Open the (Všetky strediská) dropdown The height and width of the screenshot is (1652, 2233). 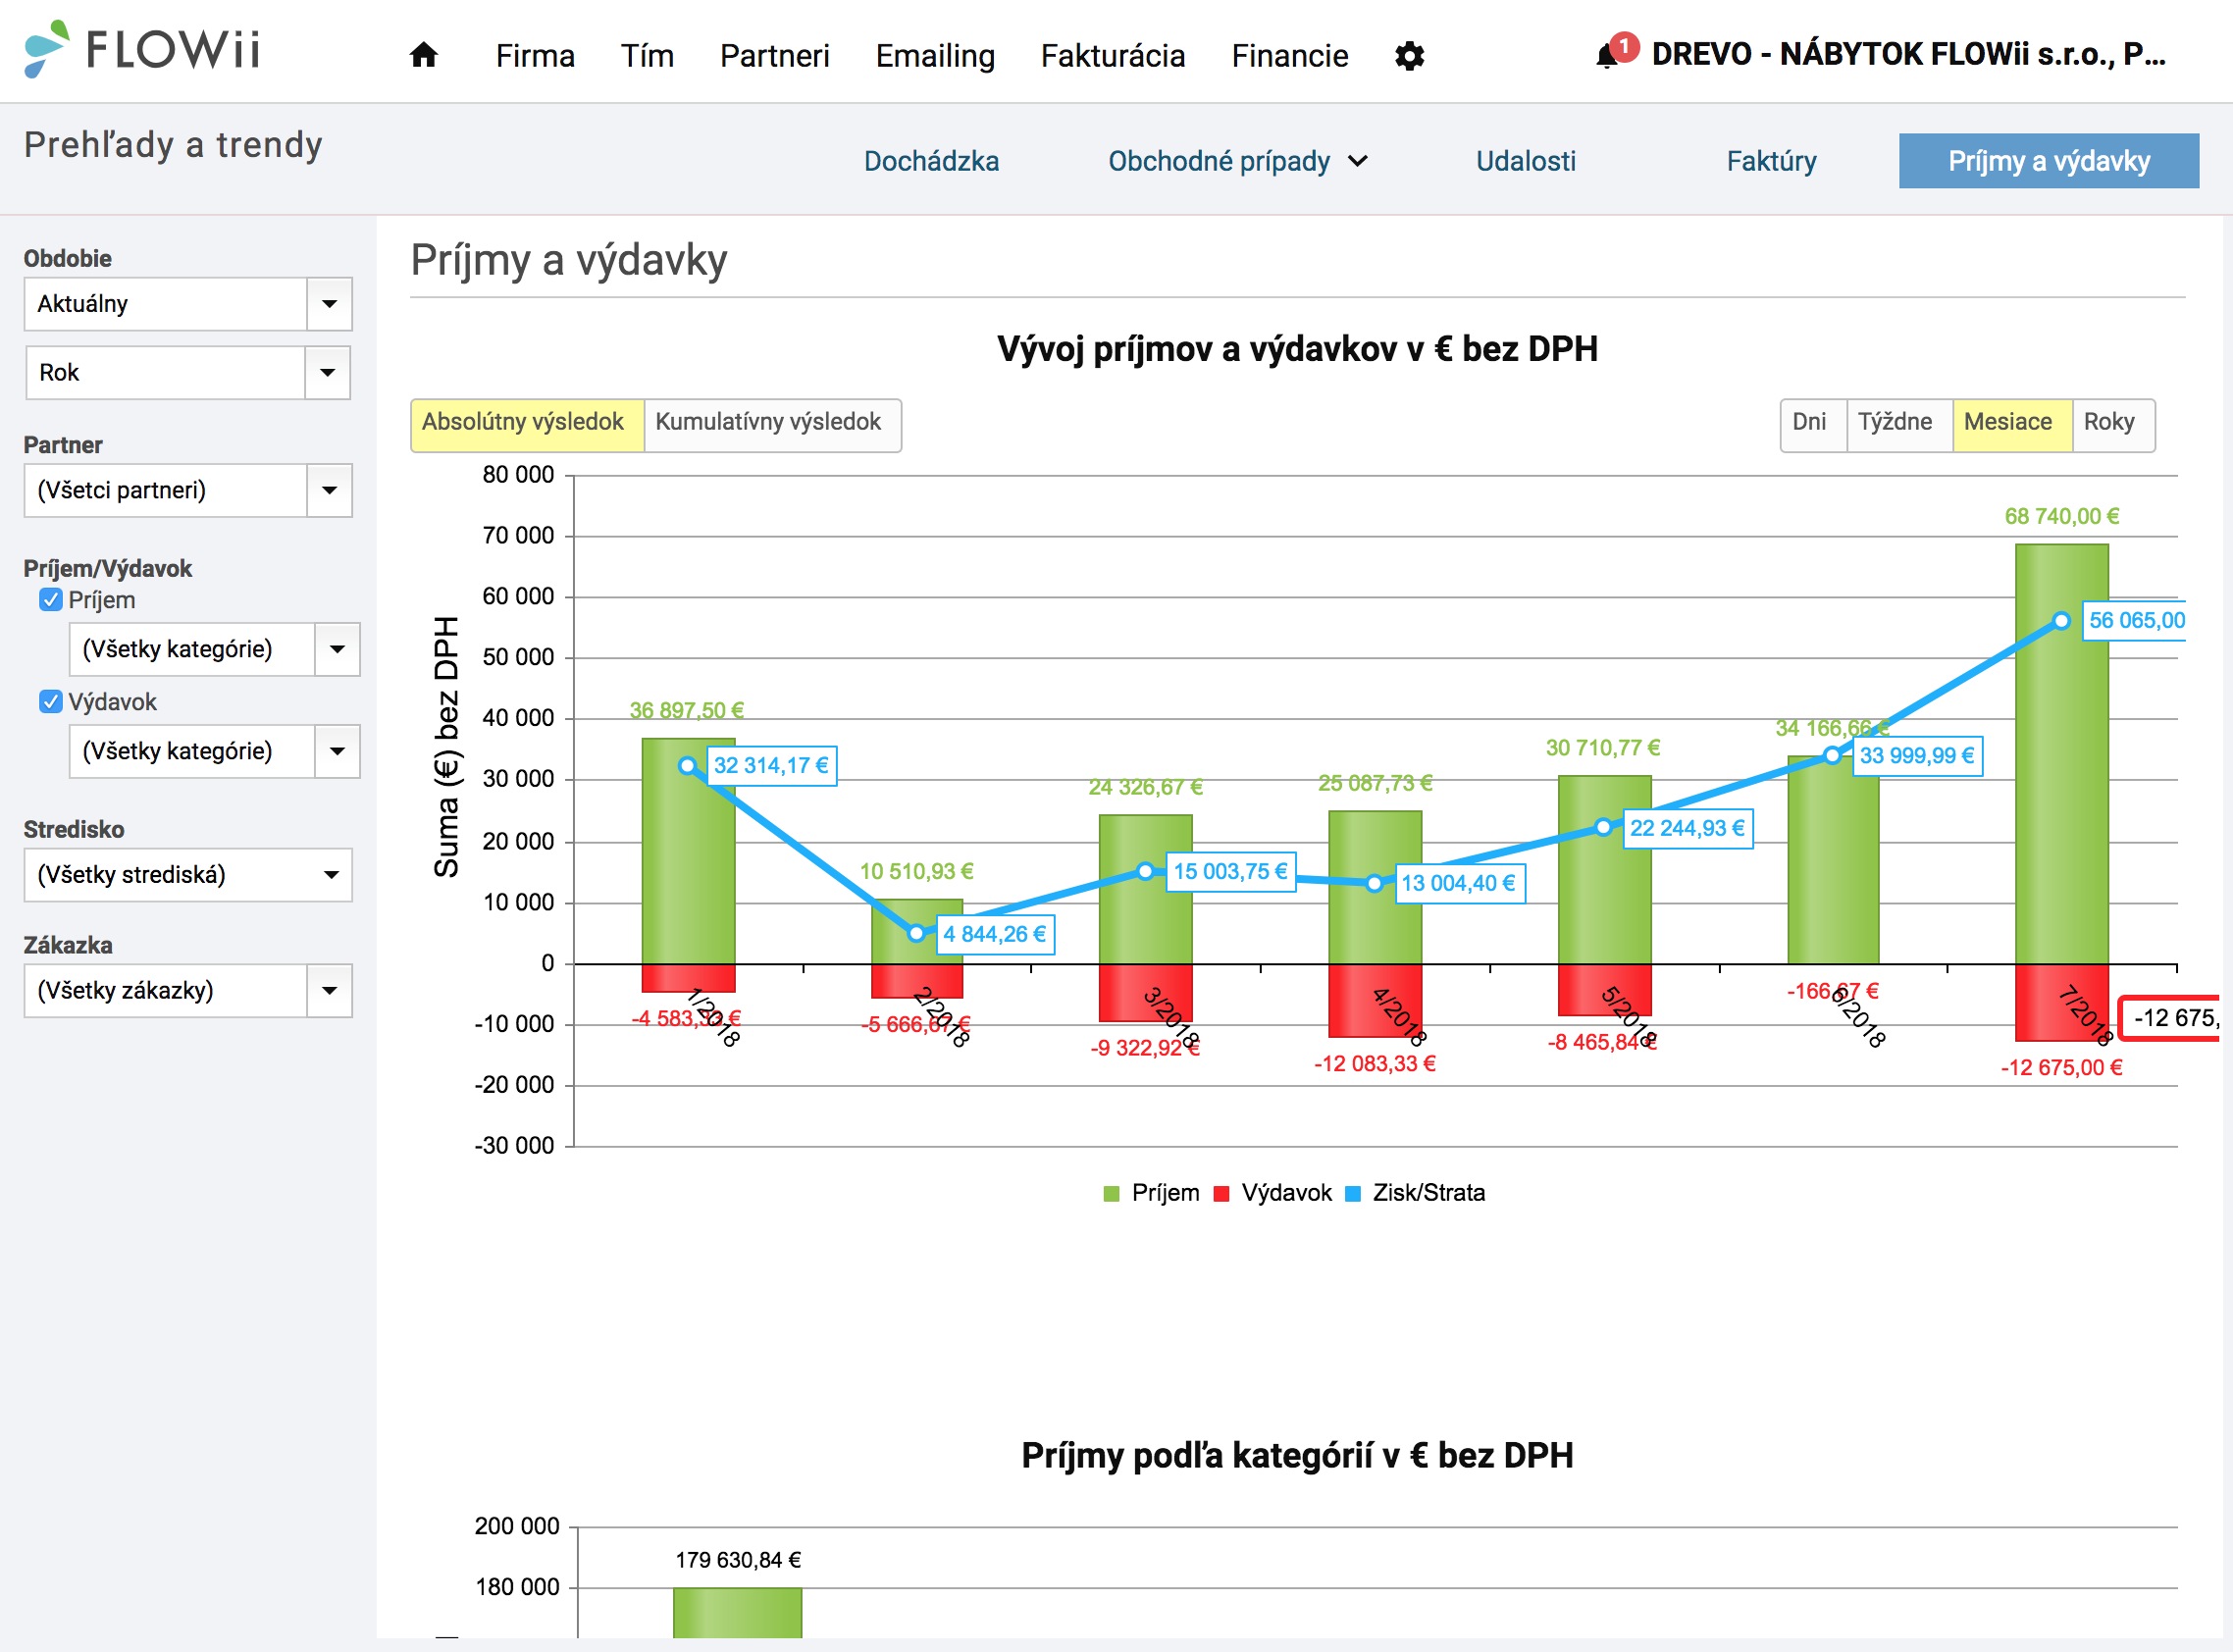188,875
